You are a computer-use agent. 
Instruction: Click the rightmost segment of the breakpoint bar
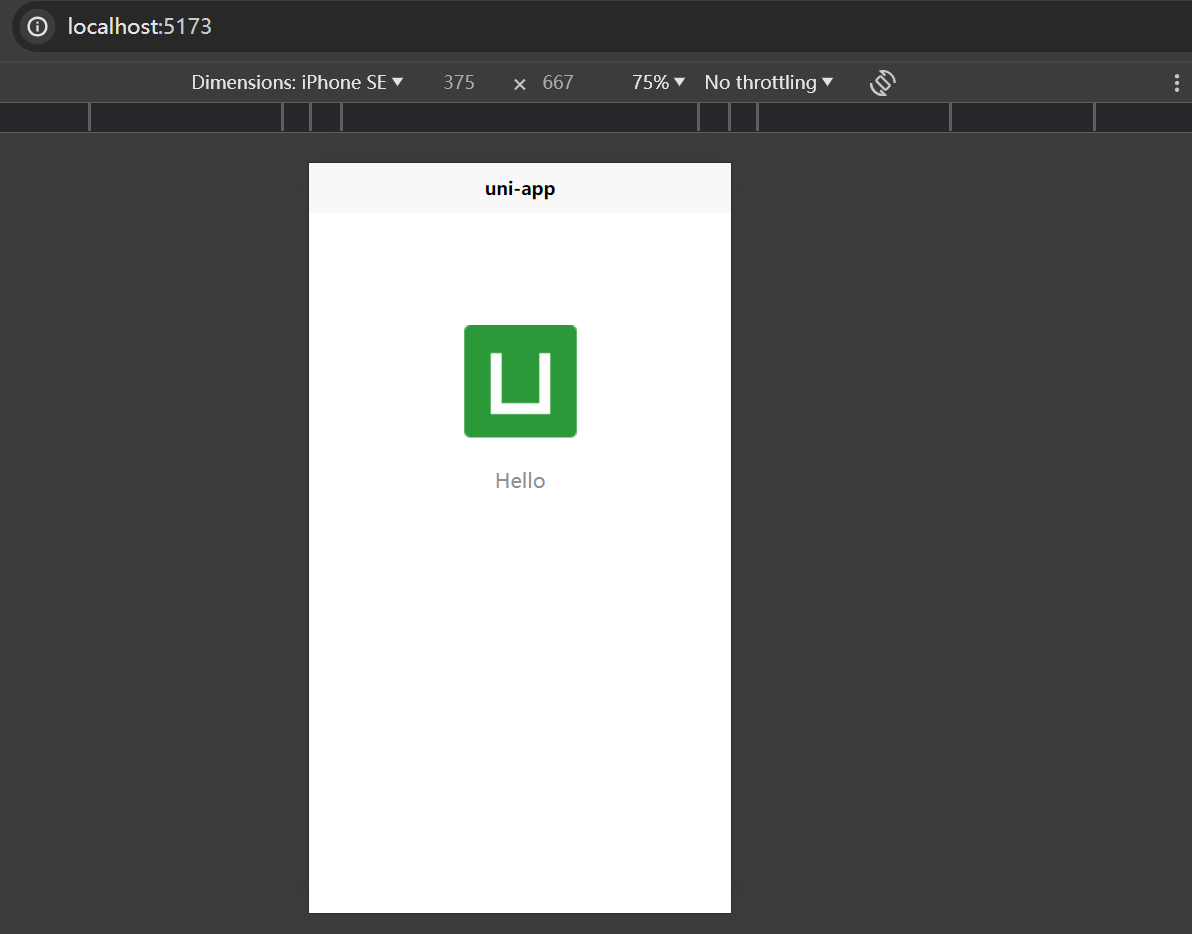[x=1143, y=118]
